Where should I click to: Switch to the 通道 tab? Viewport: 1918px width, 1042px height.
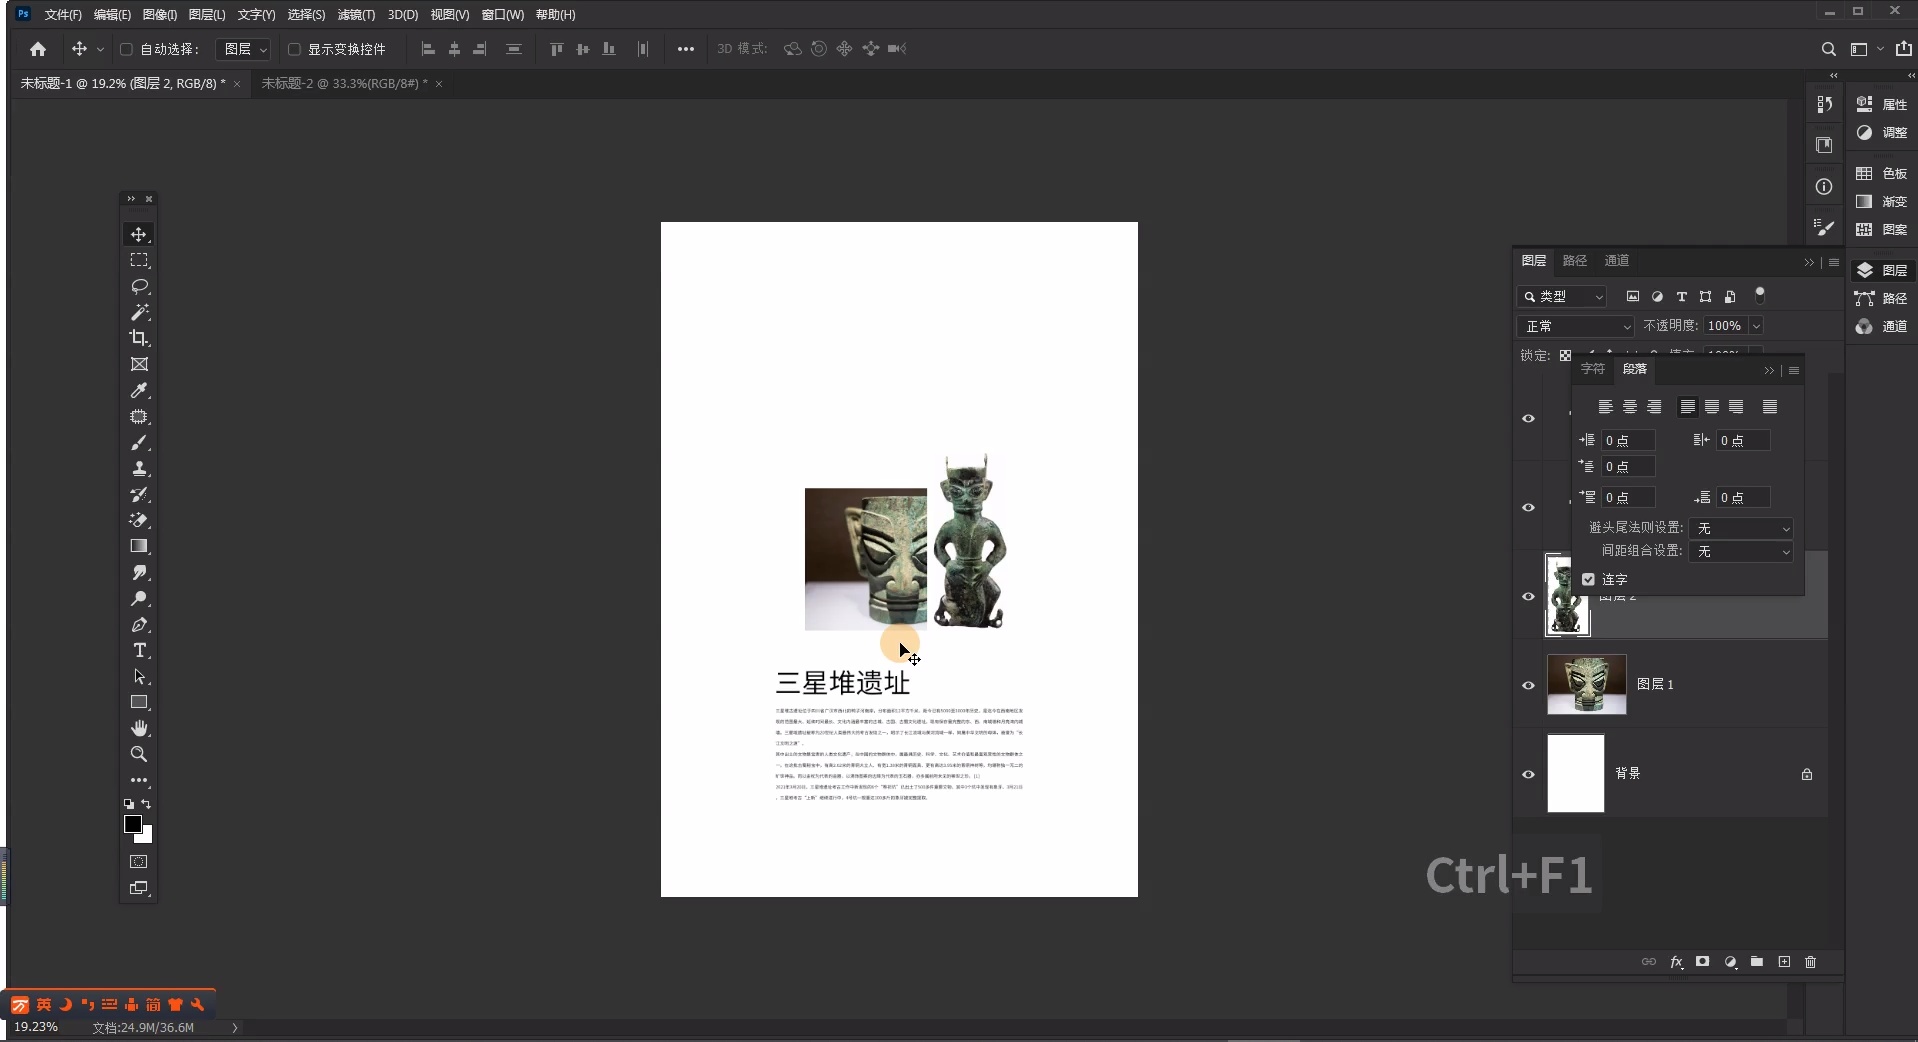1617,260
